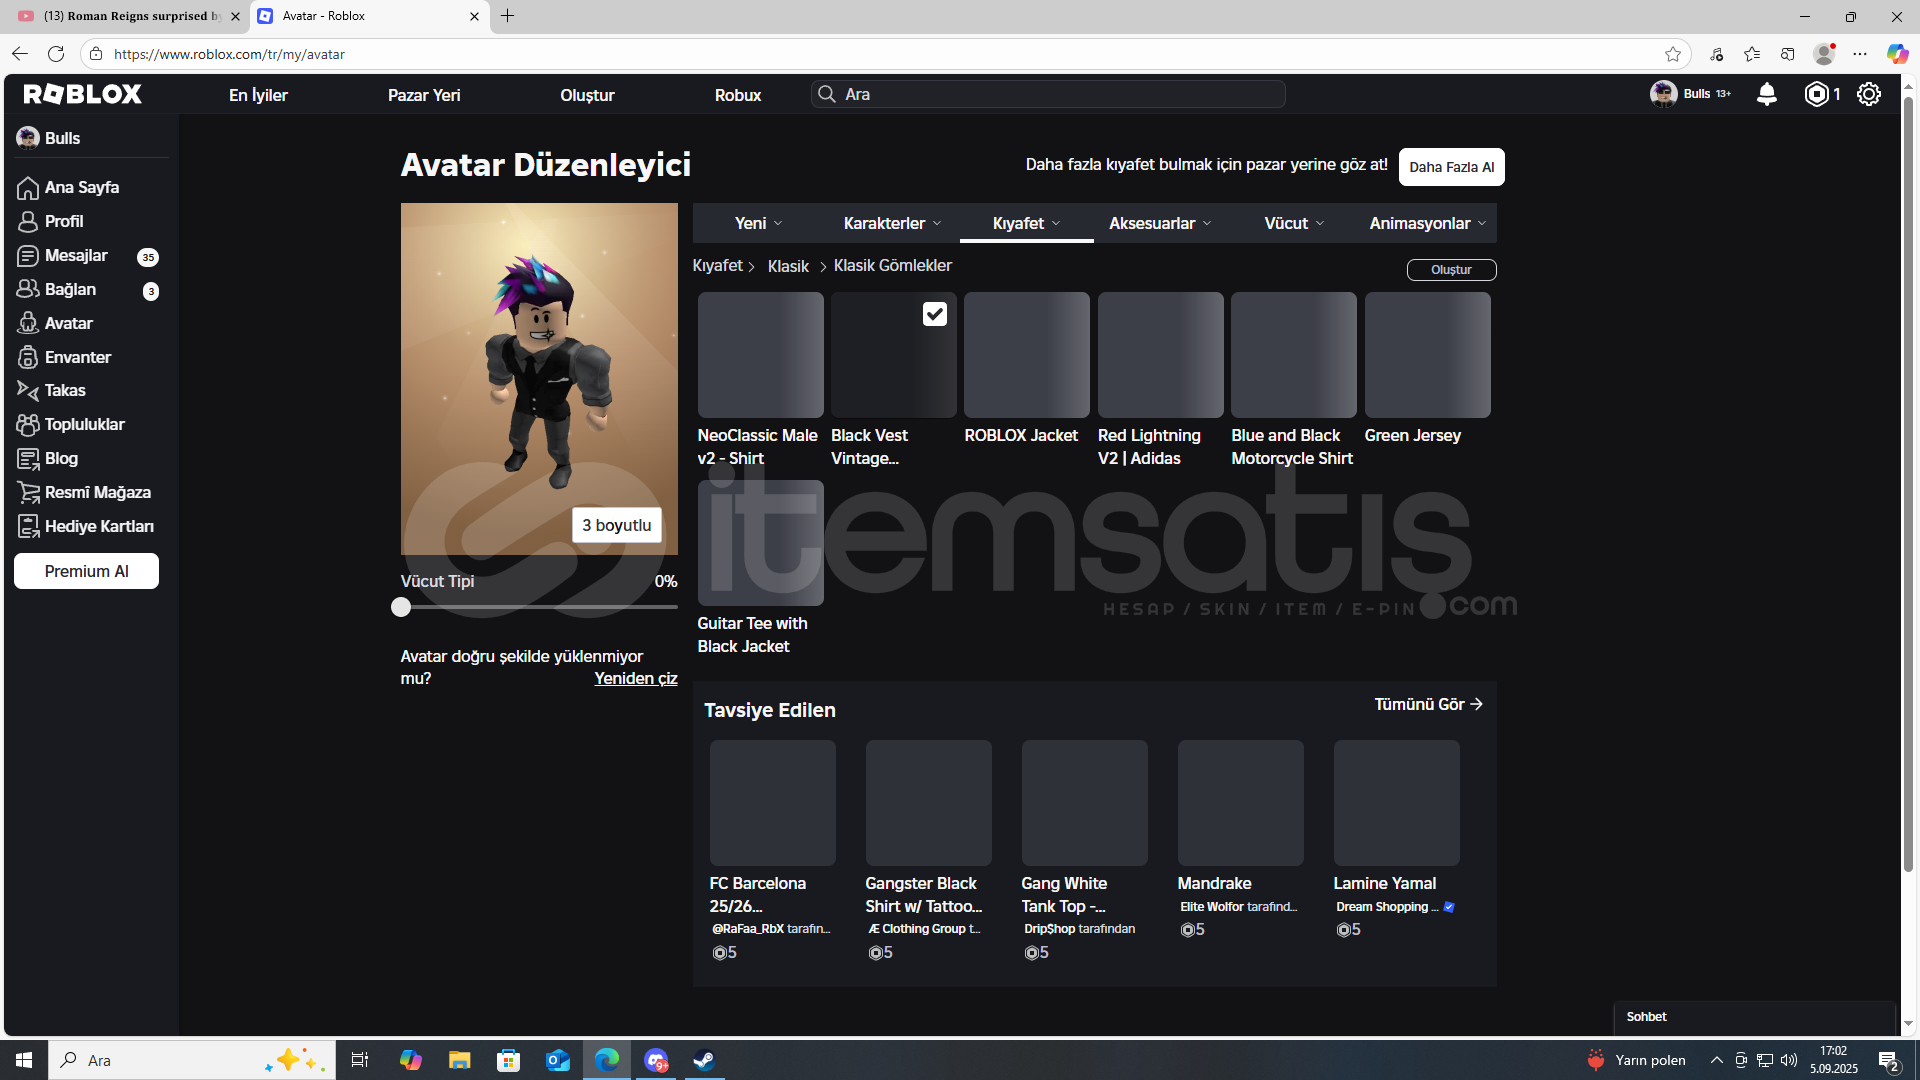Click the Daha Fazla Al button
1920x1080 pixels.
(x=1451, y=167)
